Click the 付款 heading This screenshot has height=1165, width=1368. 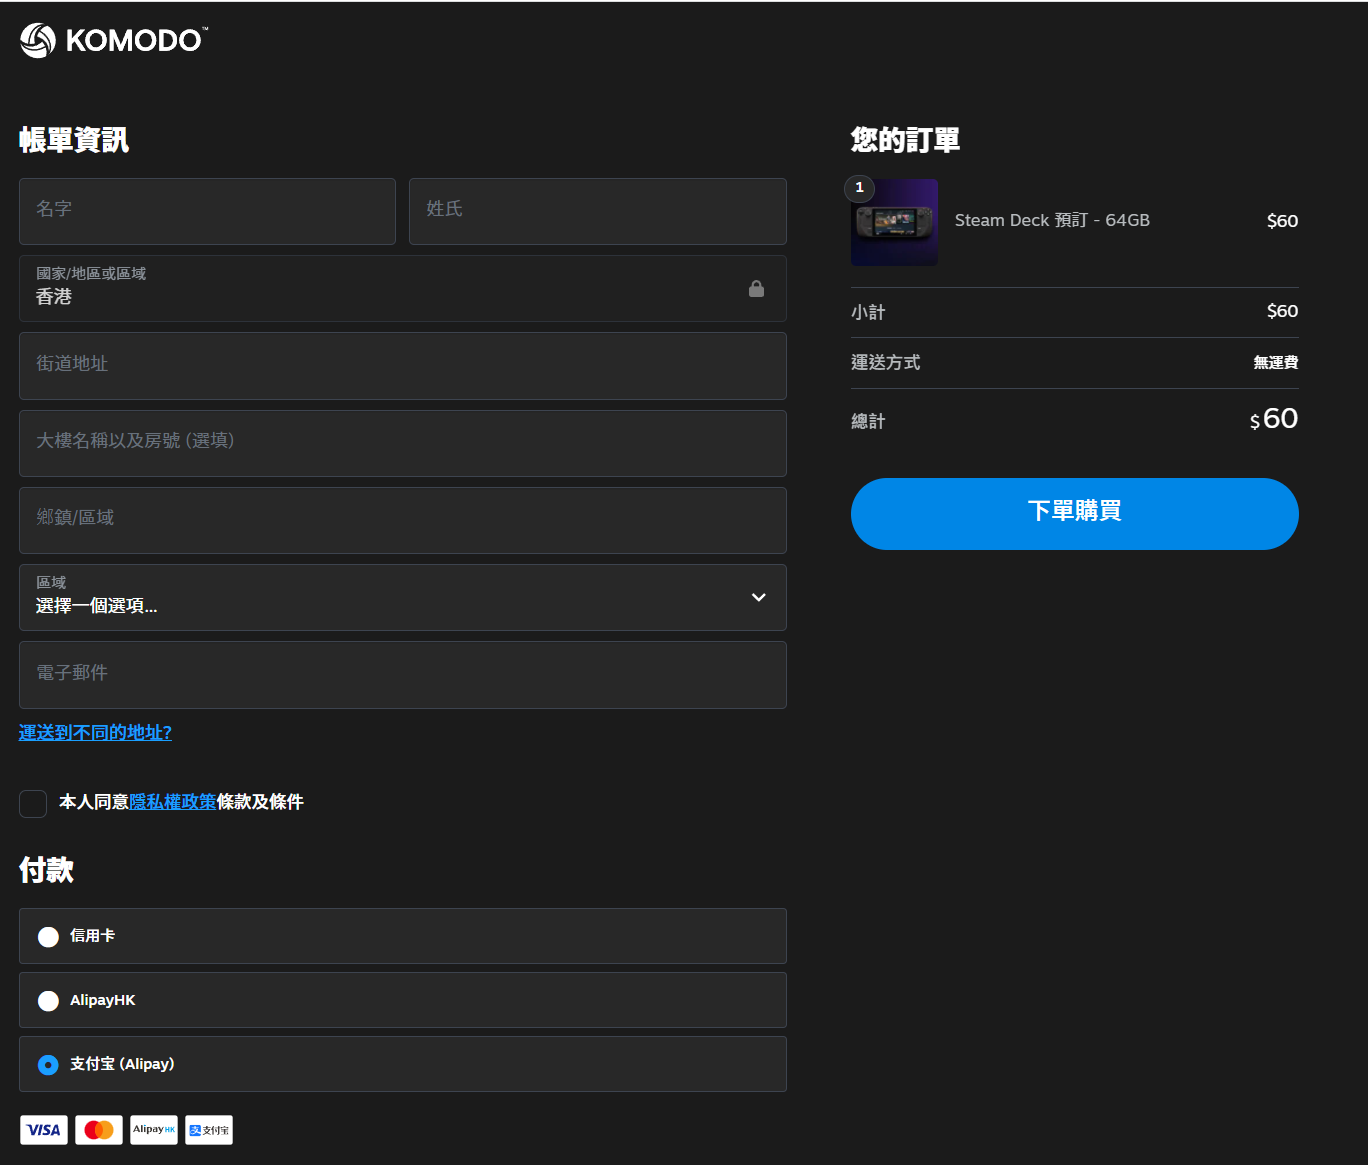point(47,870)
